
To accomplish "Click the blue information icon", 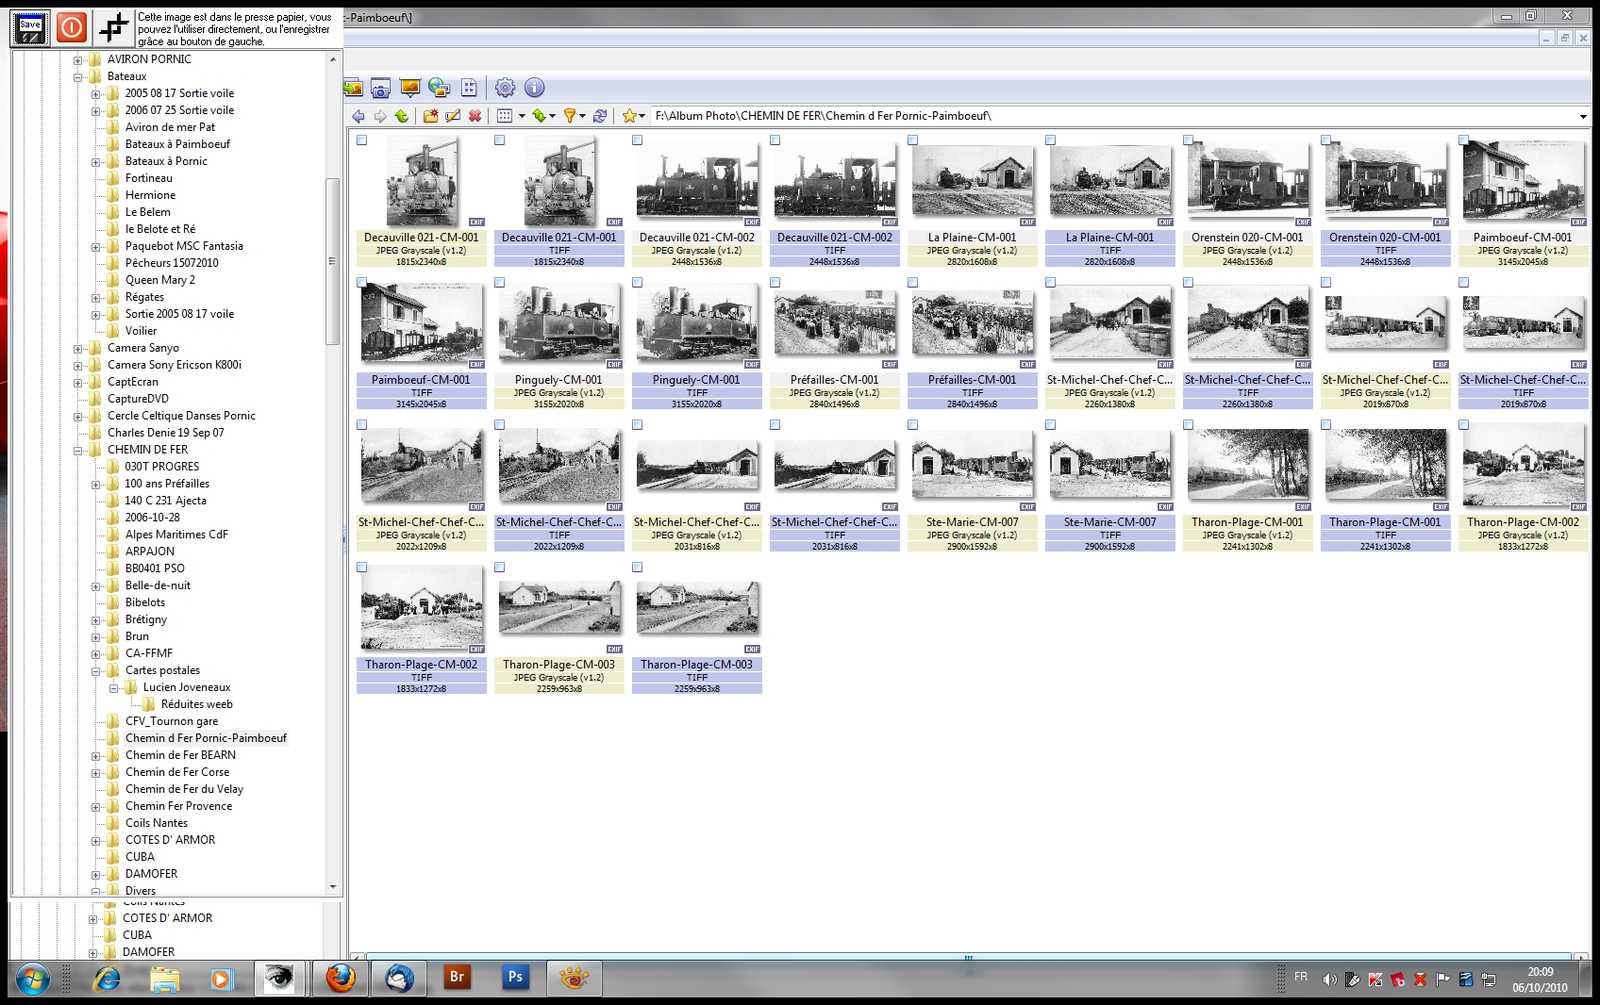I will [x=535, y=88].
